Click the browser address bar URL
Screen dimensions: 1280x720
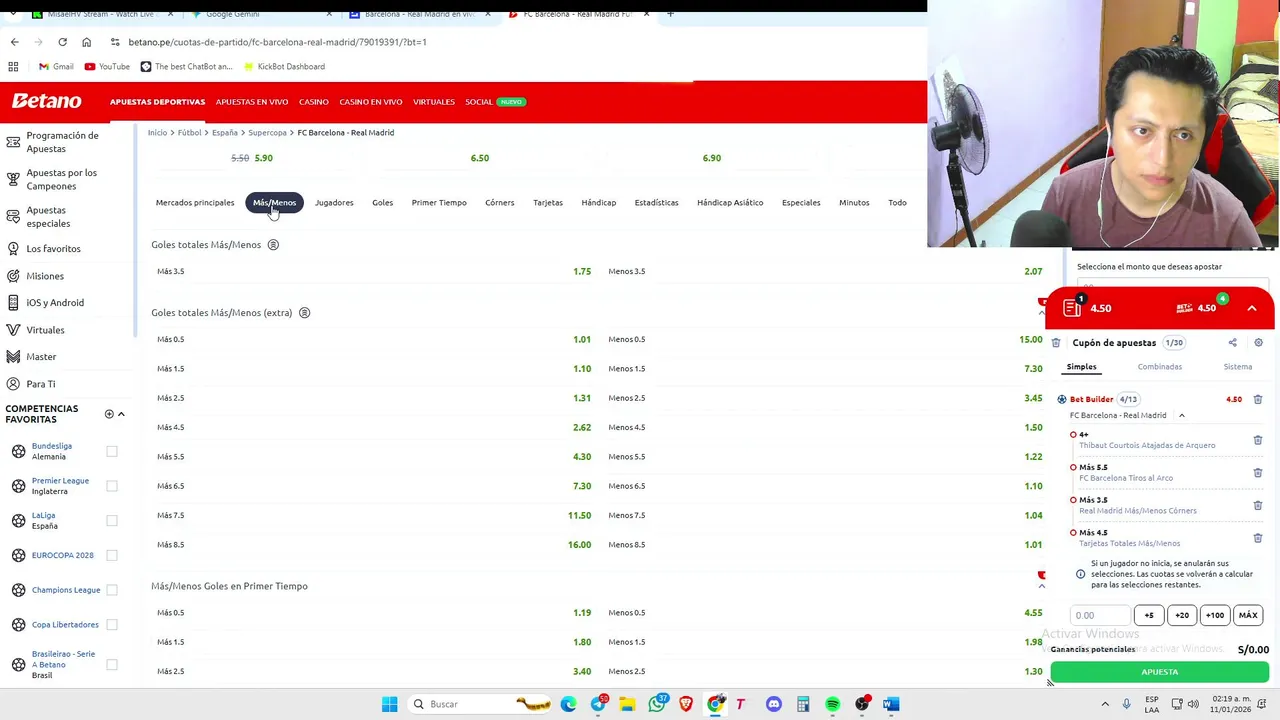(278, 42)
